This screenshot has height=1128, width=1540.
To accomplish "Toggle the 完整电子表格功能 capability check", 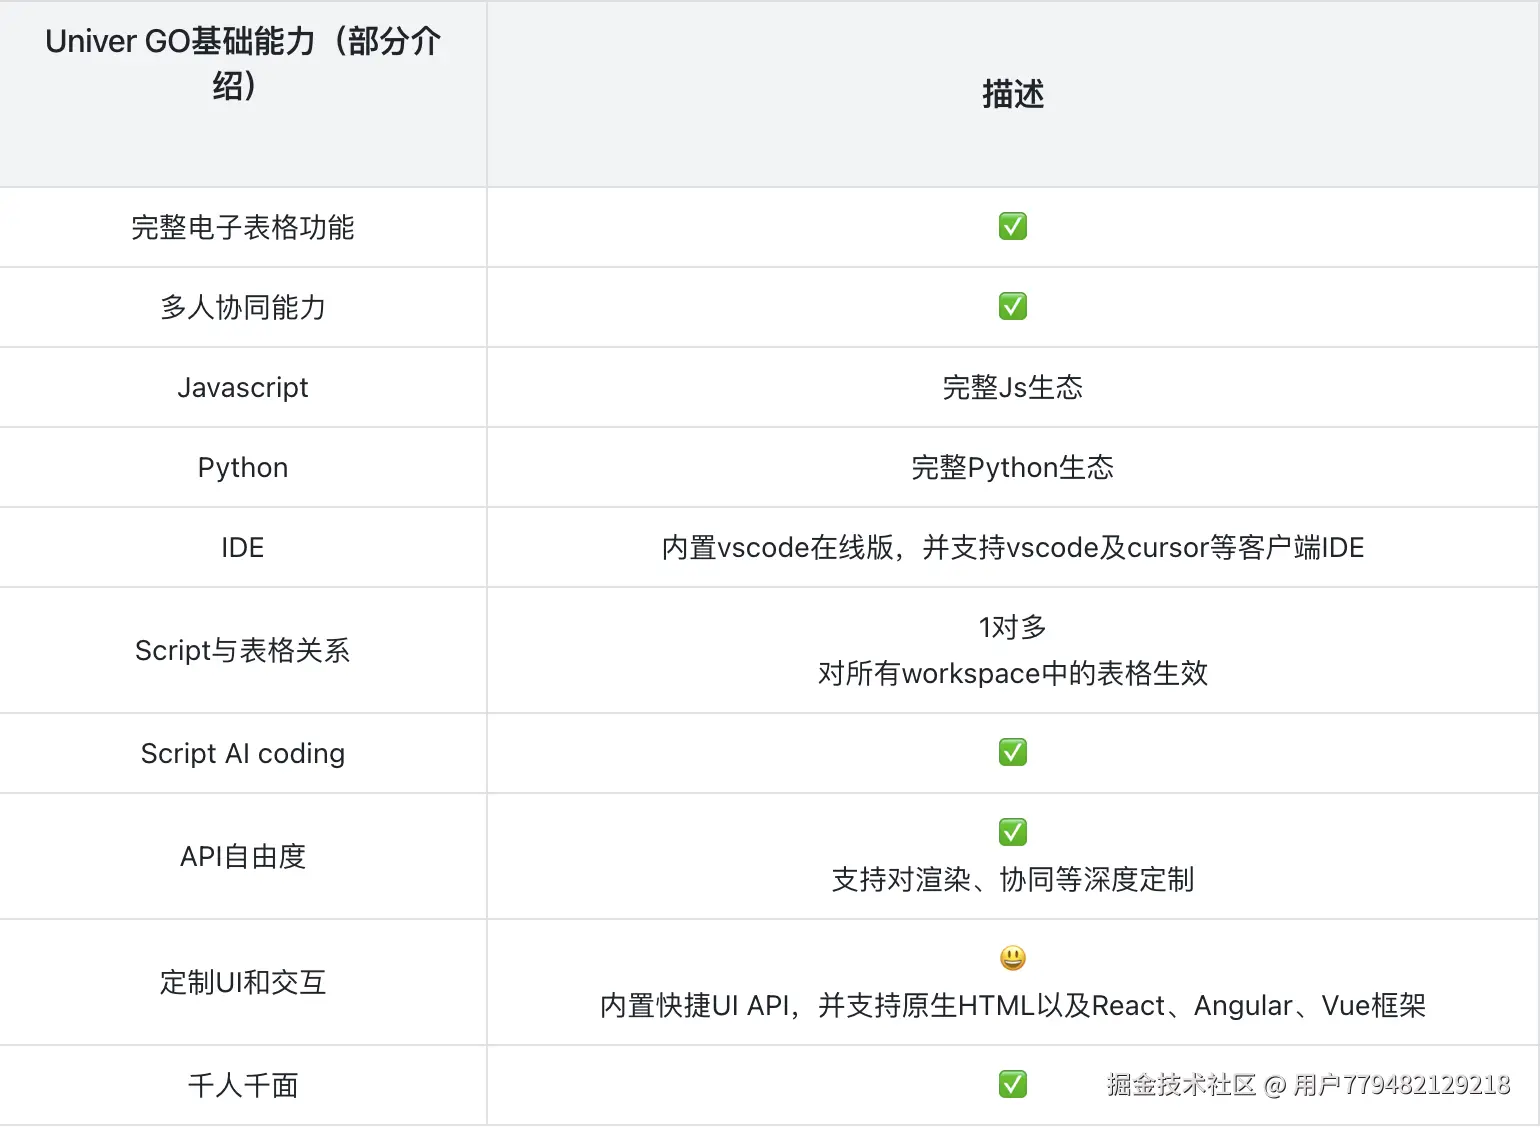I will (1012, 226).
